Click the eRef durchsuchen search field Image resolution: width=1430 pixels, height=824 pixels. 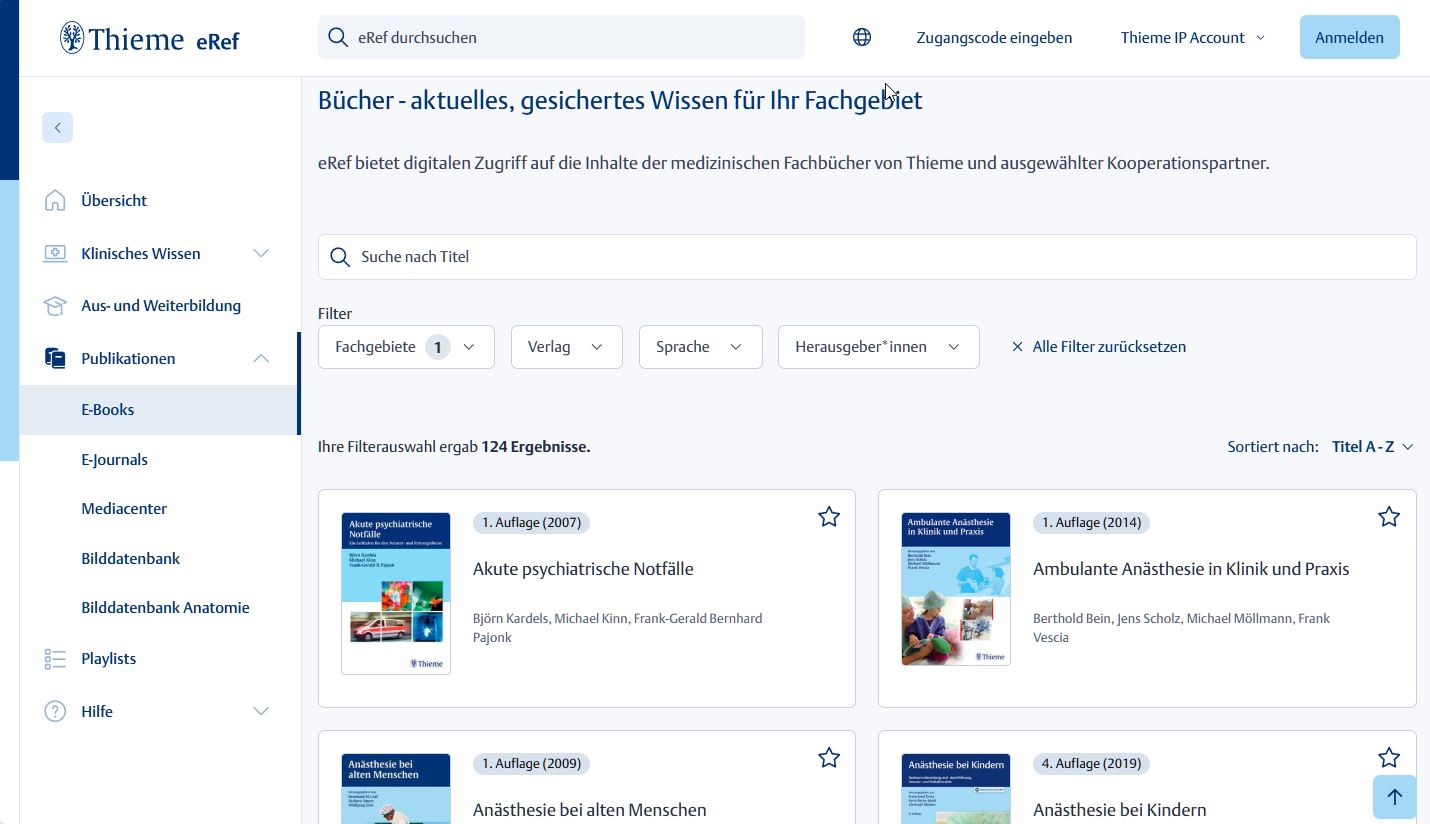pyautogui.click(x=561, y=38)
